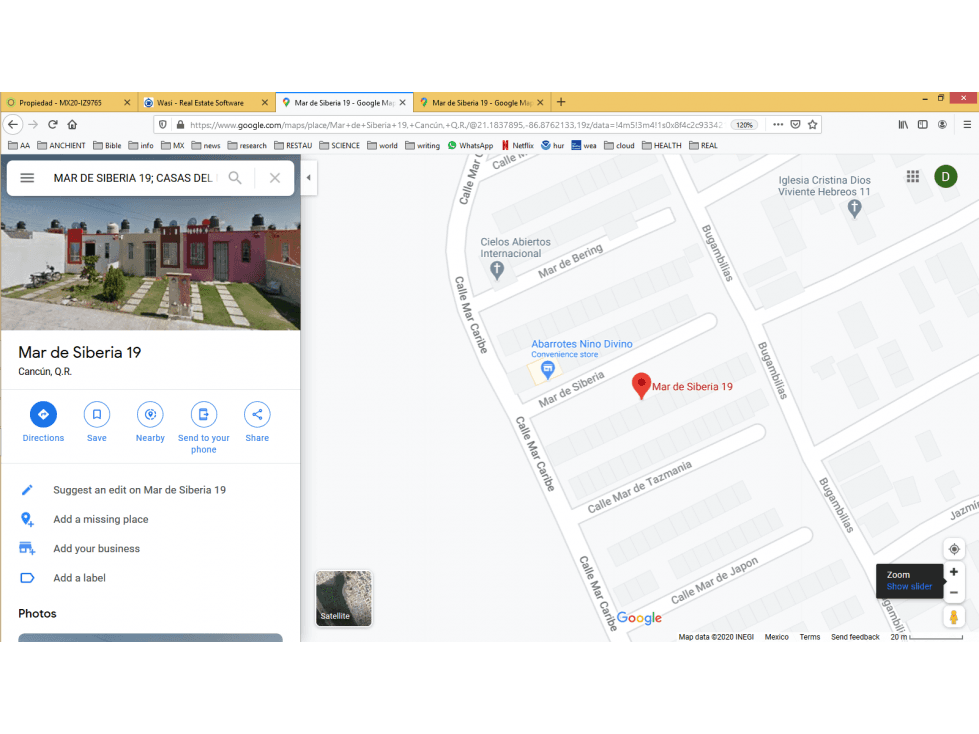
Task: Open the Google apps grid icon
Action: [x=913, y=177]
